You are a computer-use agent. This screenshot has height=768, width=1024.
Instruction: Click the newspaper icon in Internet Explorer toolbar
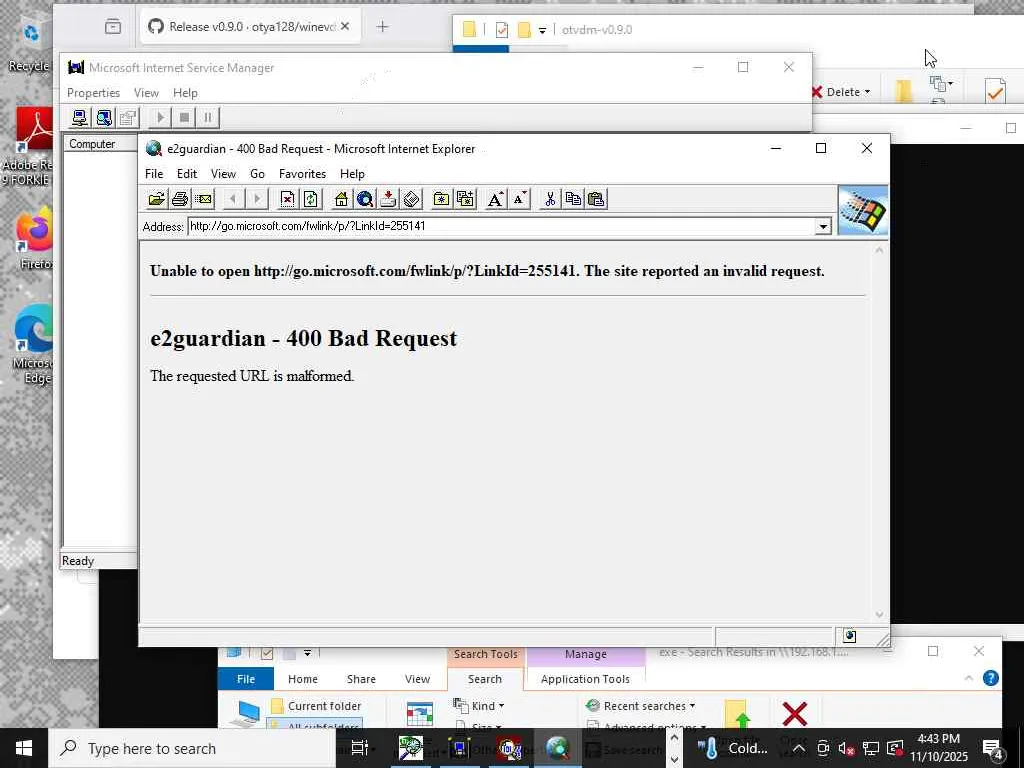click(x=411, y=199)
